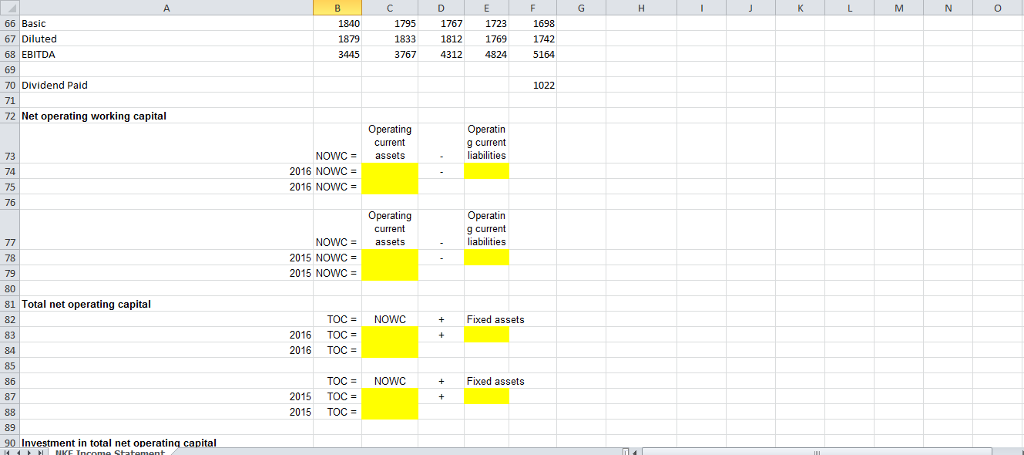Image resolution: width=1024 pixels, height=455 pixels.
Task: Click yellow 2015 NOWC result cell in row 79
Action: 390,273
